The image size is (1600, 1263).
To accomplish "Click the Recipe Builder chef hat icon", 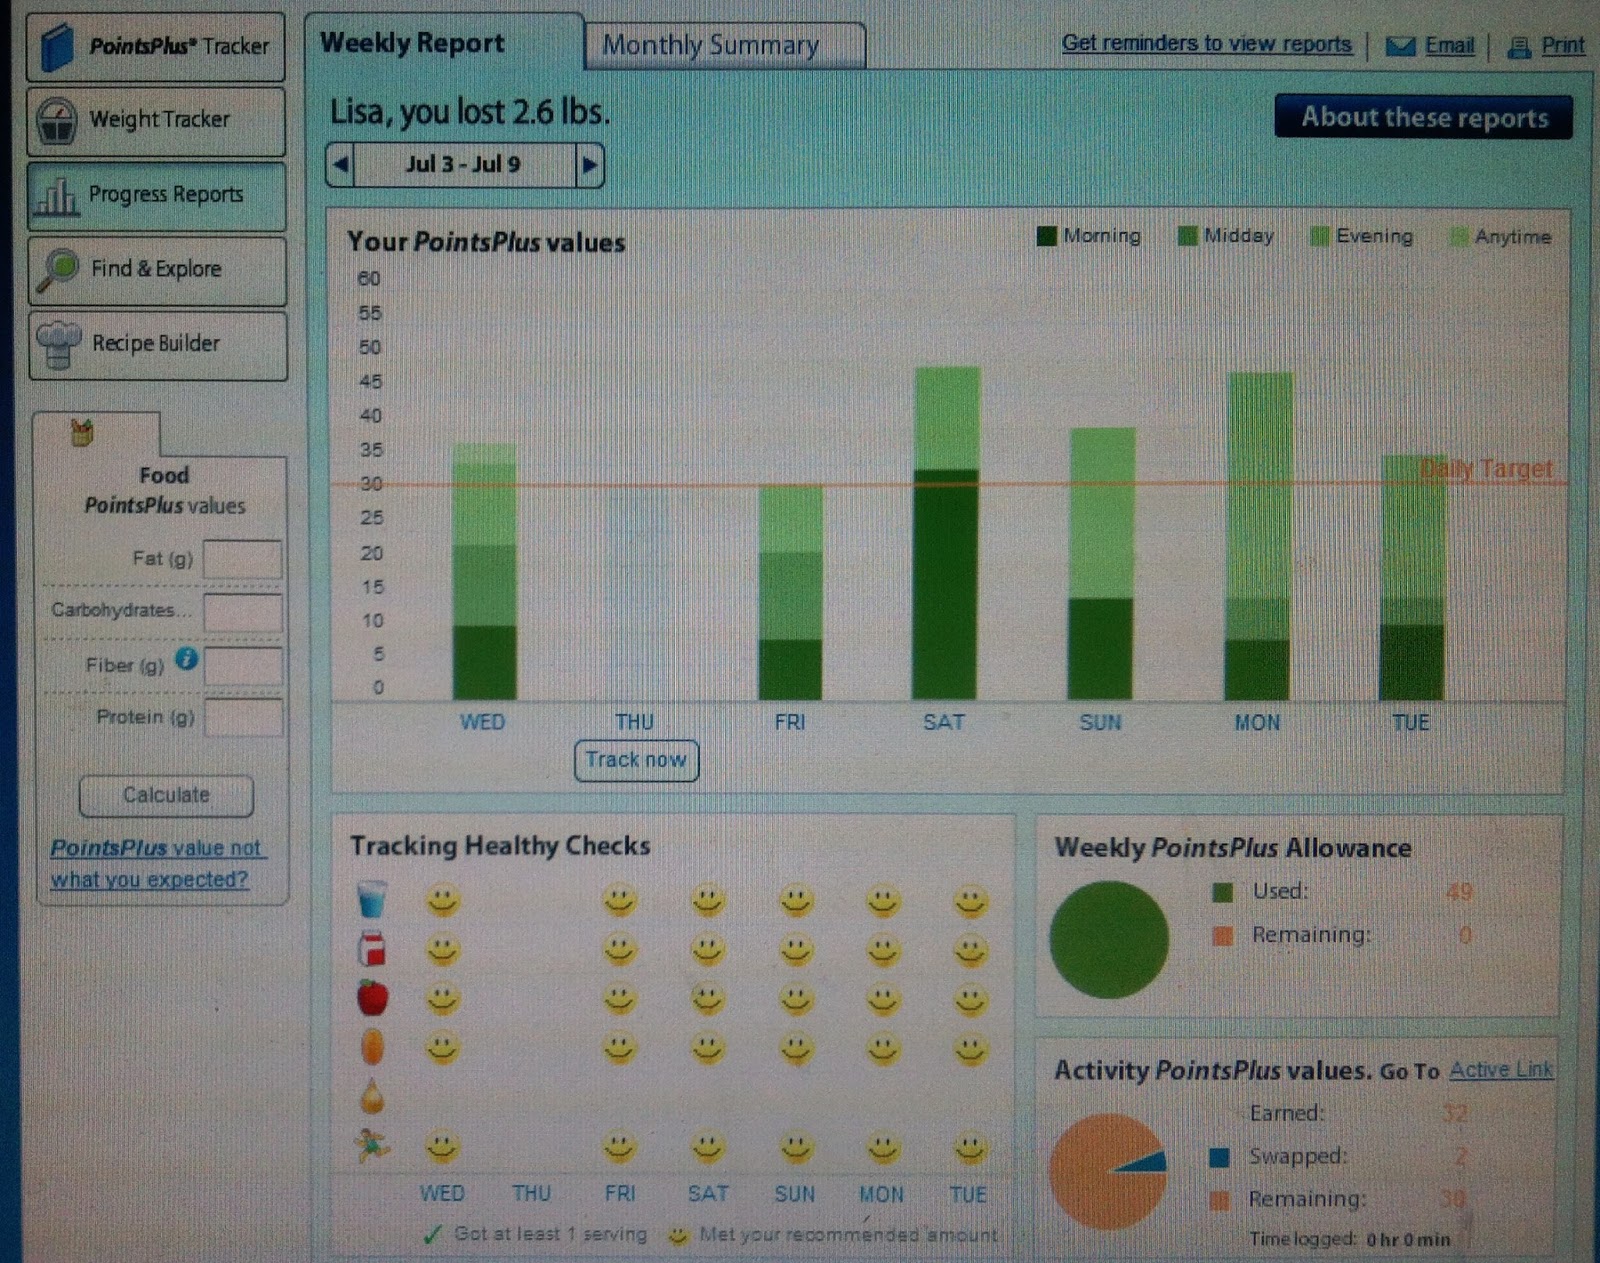I will (58, 345).
